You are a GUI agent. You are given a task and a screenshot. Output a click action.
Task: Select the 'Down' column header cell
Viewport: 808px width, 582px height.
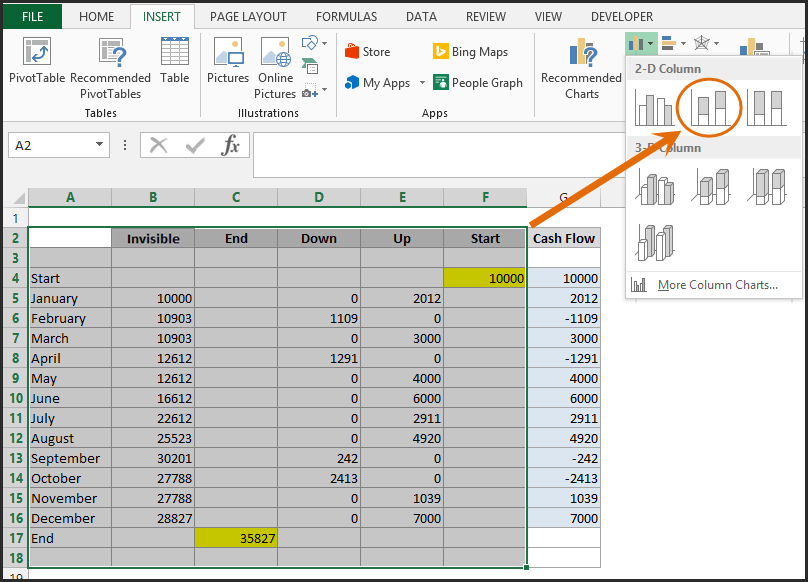click(319, 239)
